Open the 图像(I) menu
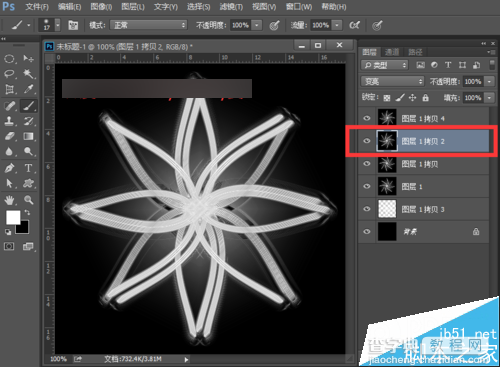This screenshot has width=500, height=367. 101,7
